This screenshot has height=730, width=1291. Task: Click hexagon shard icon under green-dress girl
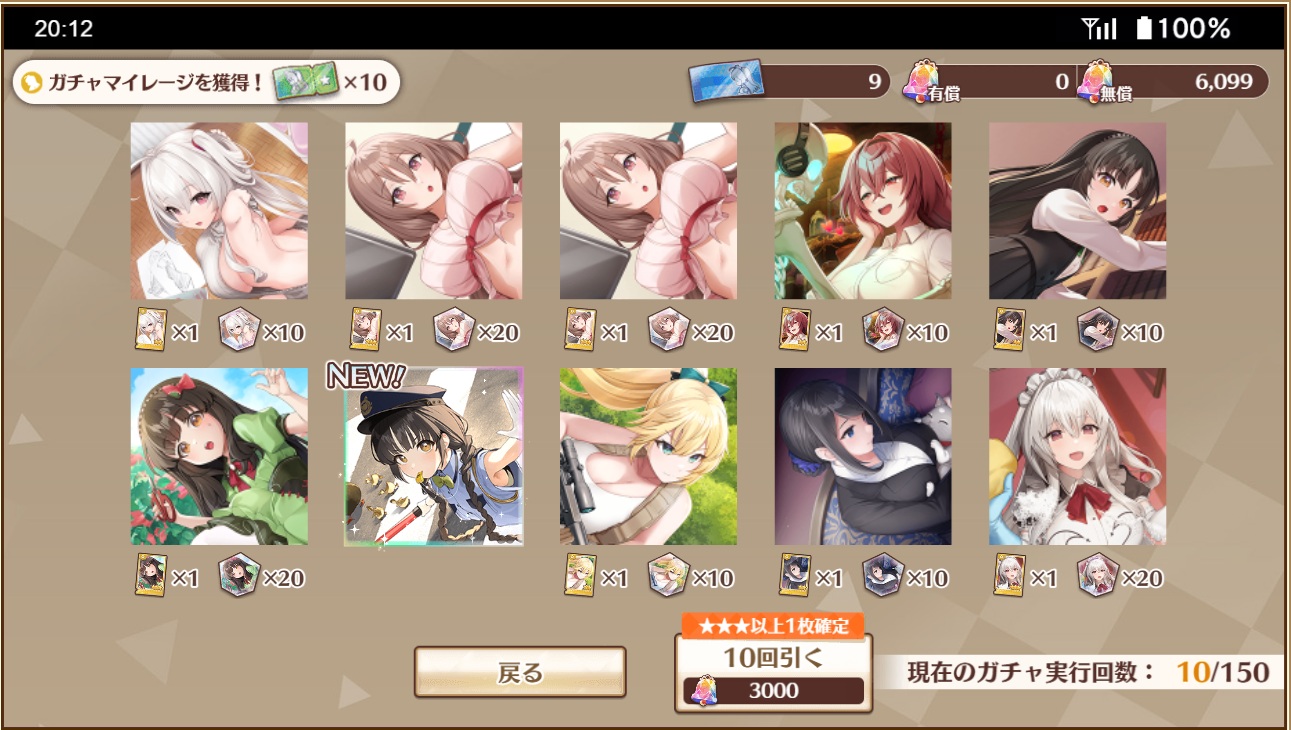click(x=239, y=575)
